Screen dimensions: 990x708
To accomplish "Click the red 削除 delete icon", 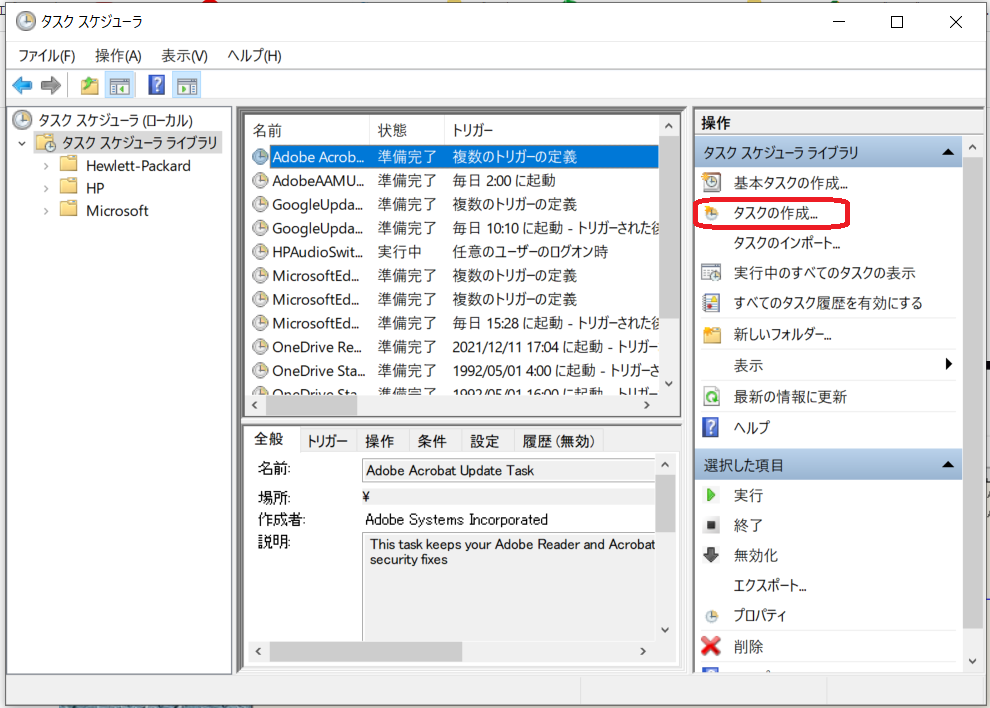I will pos(712,646).
